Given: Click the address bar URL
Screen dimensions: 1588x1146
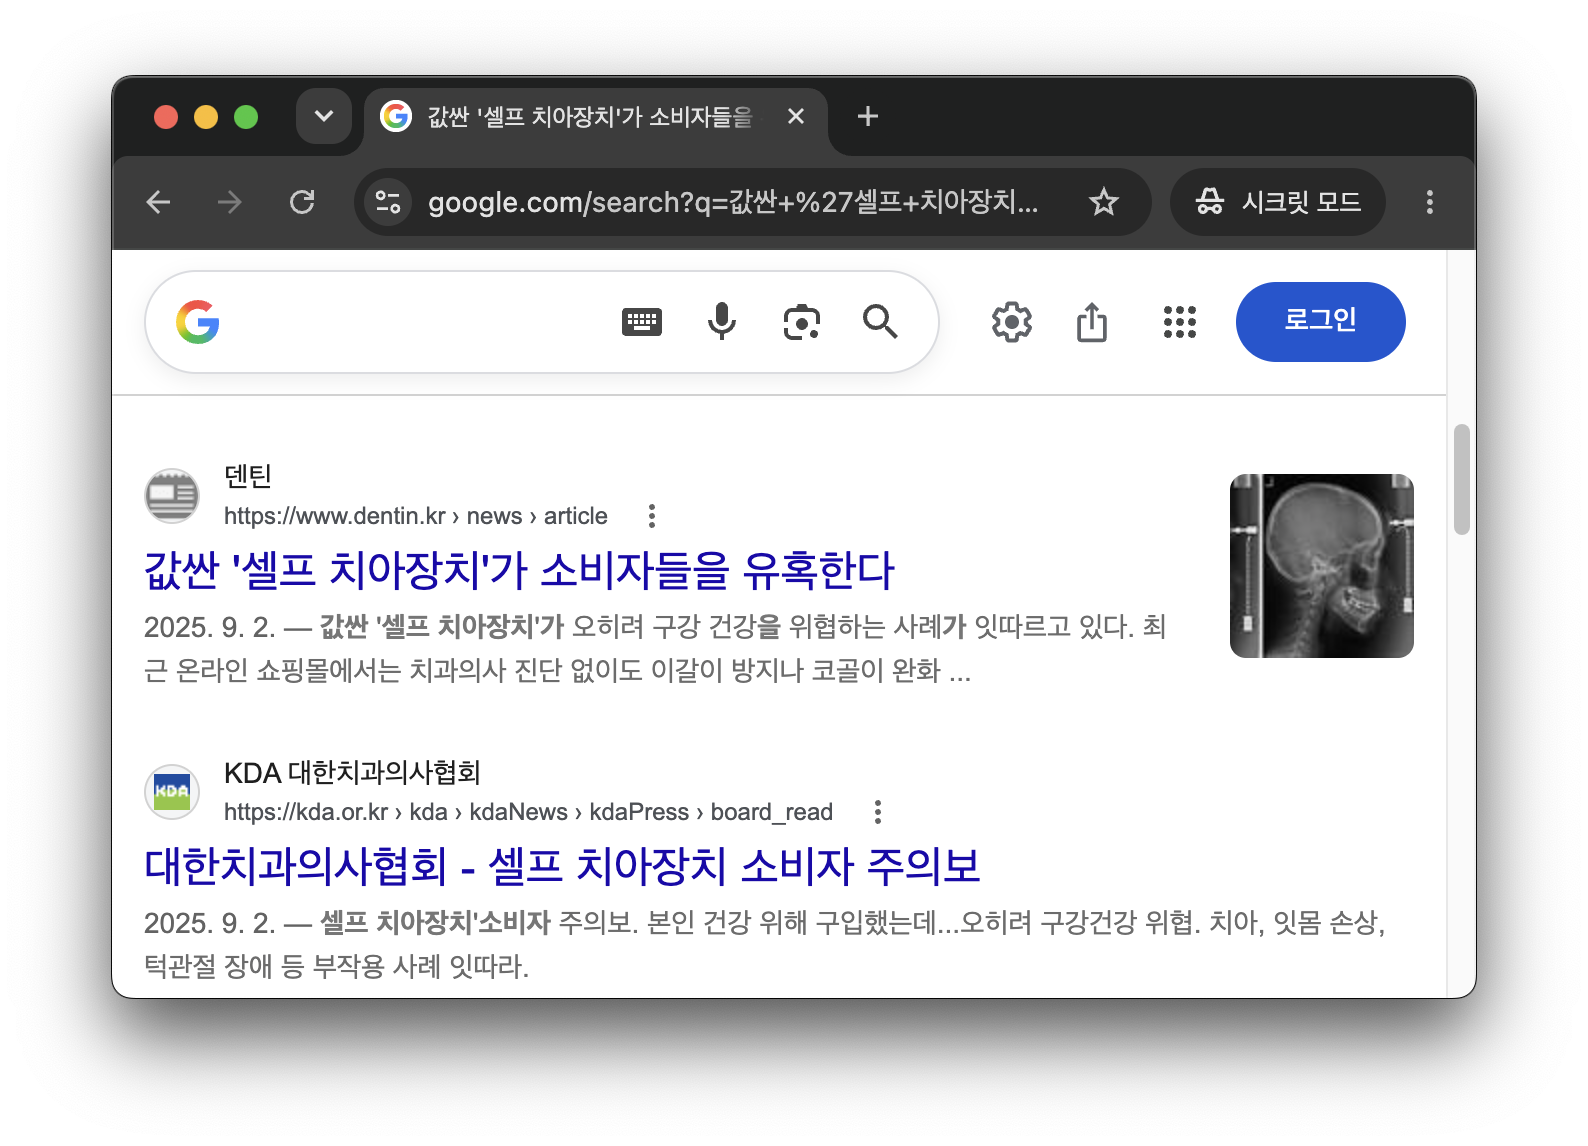Looking at the screenshot, I should coord(733,203).
